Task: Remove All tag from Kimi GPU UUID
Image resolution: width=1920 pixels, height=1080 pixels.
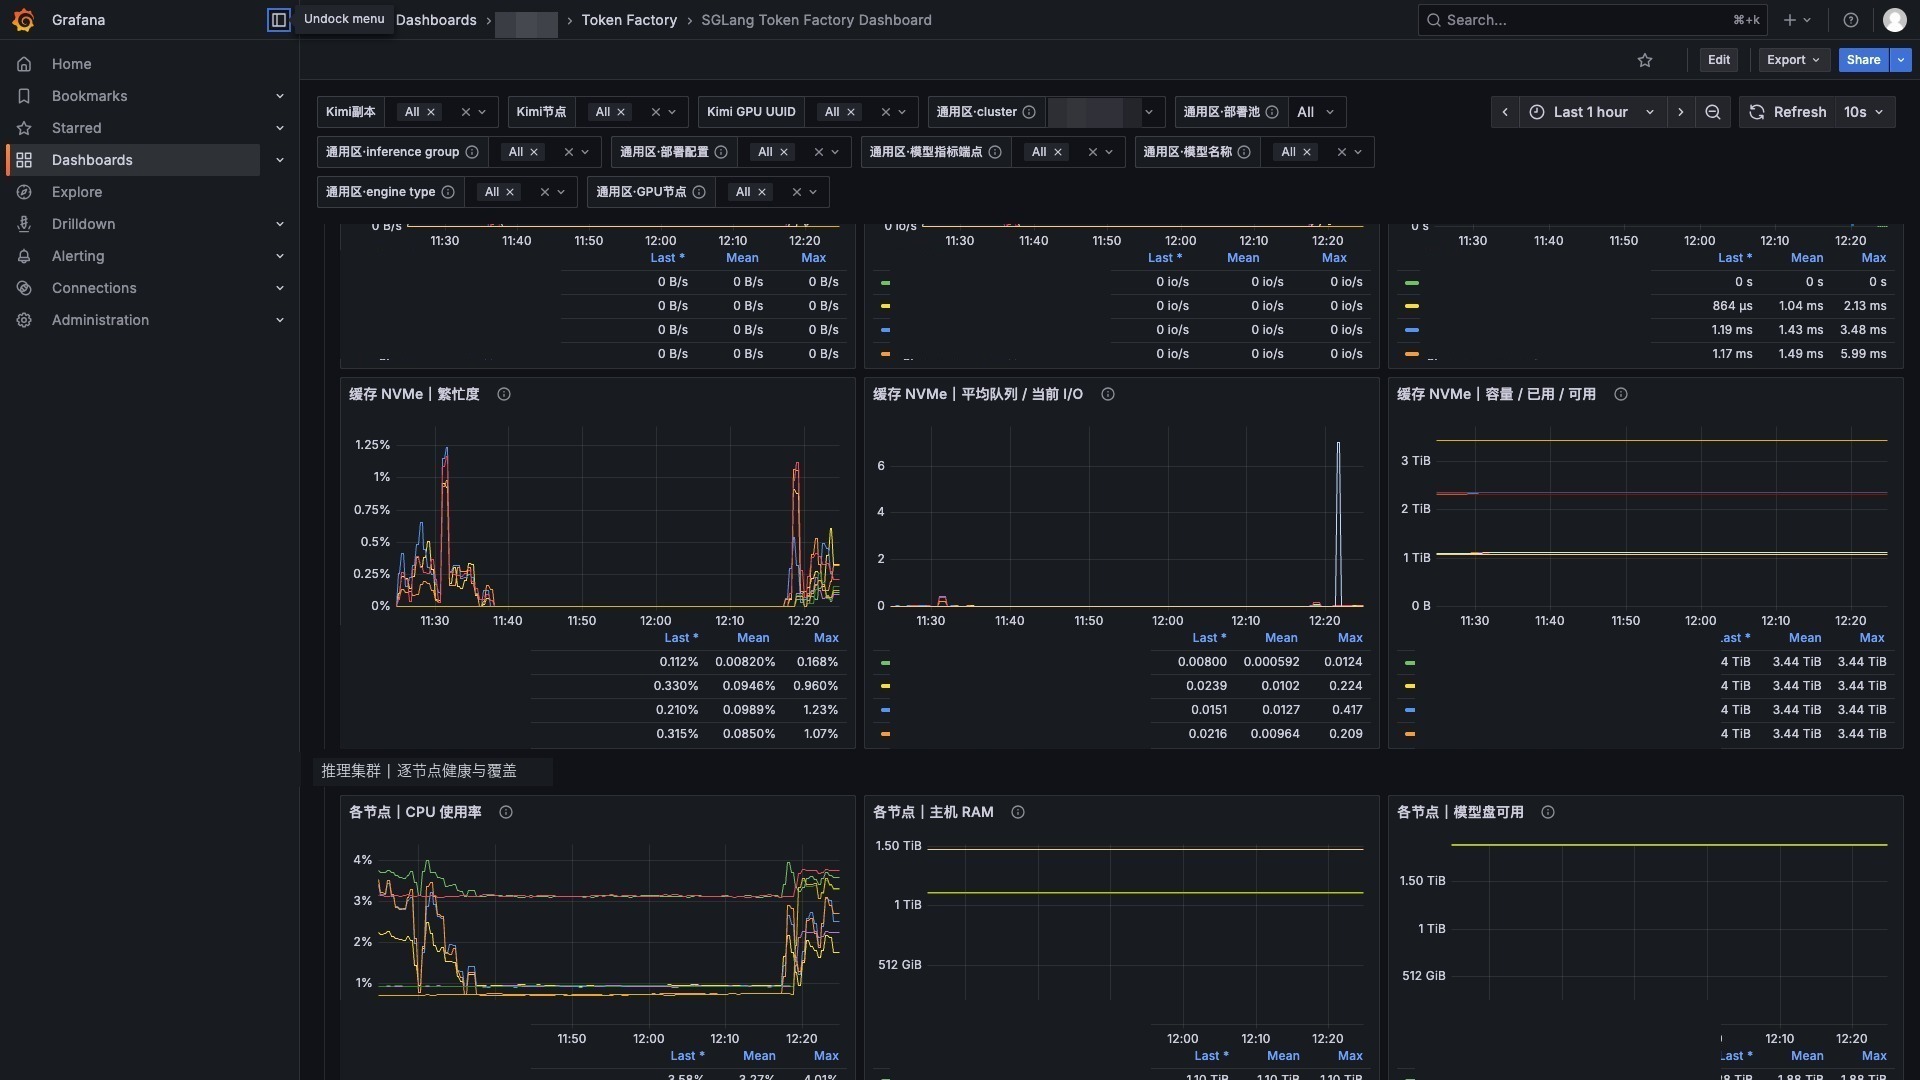Action: coord(851,112)
